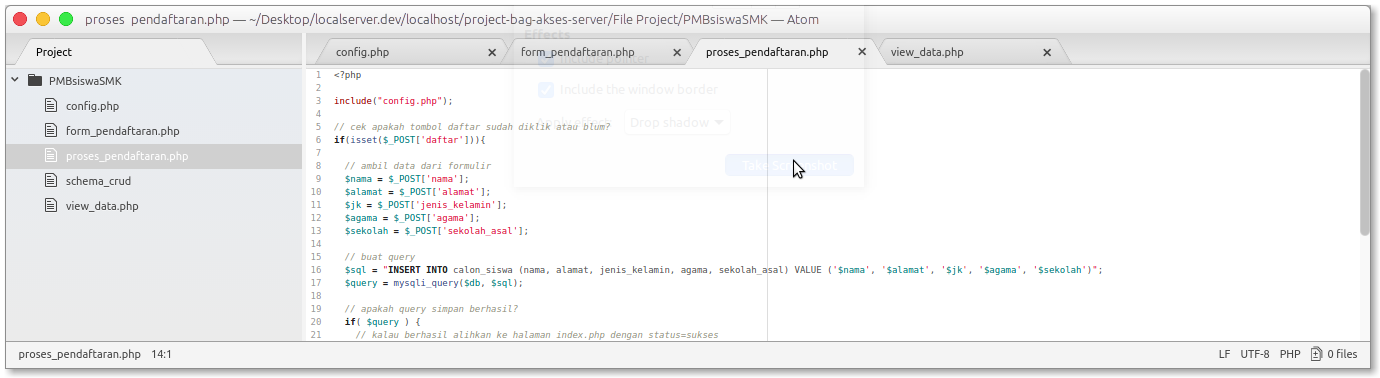This screenshot has width=1380, height=378.
Task: Click the $query = mysqli_query($db, $sql) line
Action: 433,283
